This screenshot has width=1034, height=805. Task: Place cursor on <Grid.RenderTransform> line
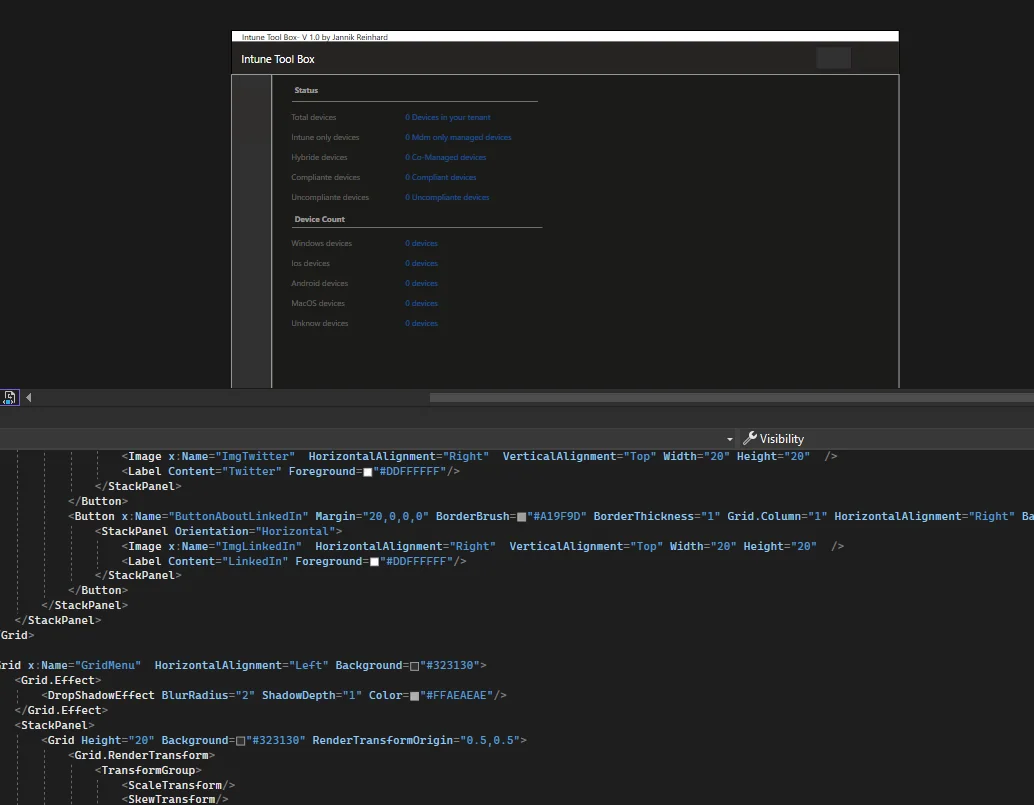pyautogui.click(x=142, y=756)
